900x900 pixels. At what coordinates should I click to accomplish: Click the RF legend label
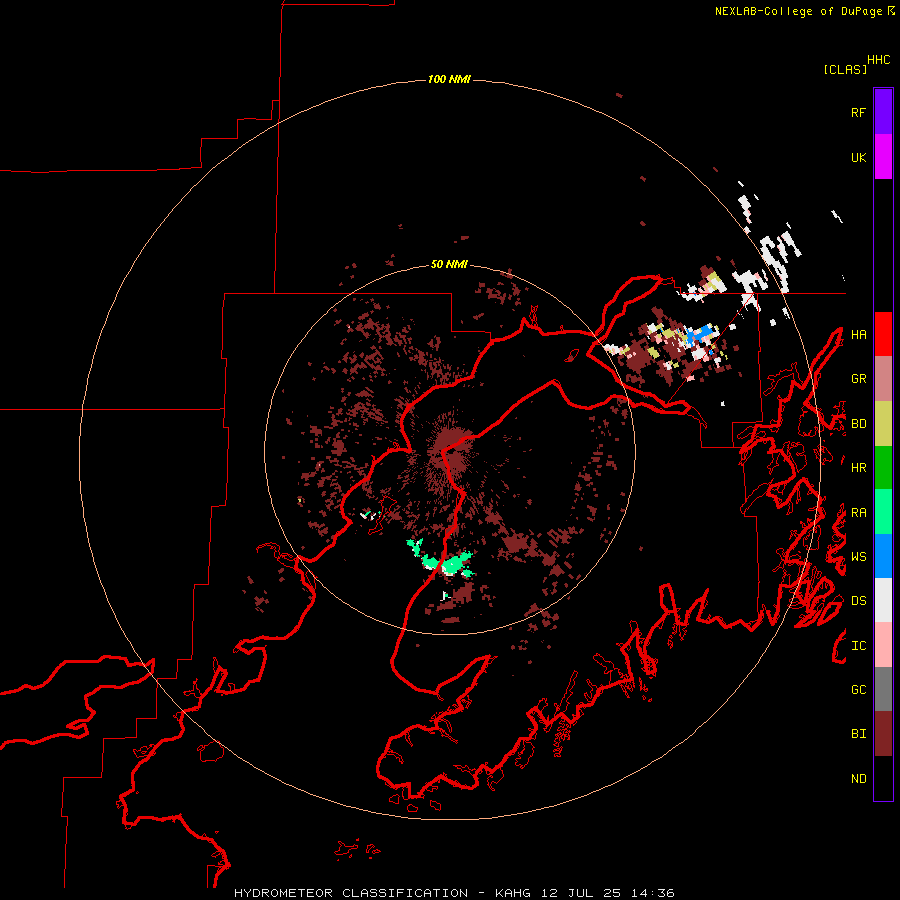click(858, 112)
